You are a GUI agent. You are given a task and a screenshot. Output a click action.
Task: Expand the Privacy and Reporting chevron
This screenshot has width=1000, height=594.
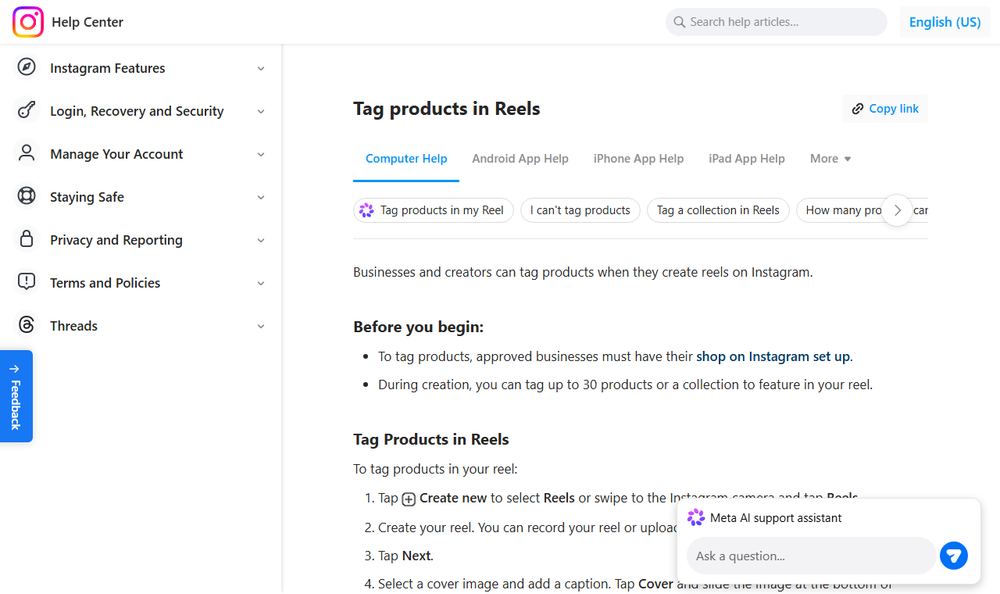(261, 241)
